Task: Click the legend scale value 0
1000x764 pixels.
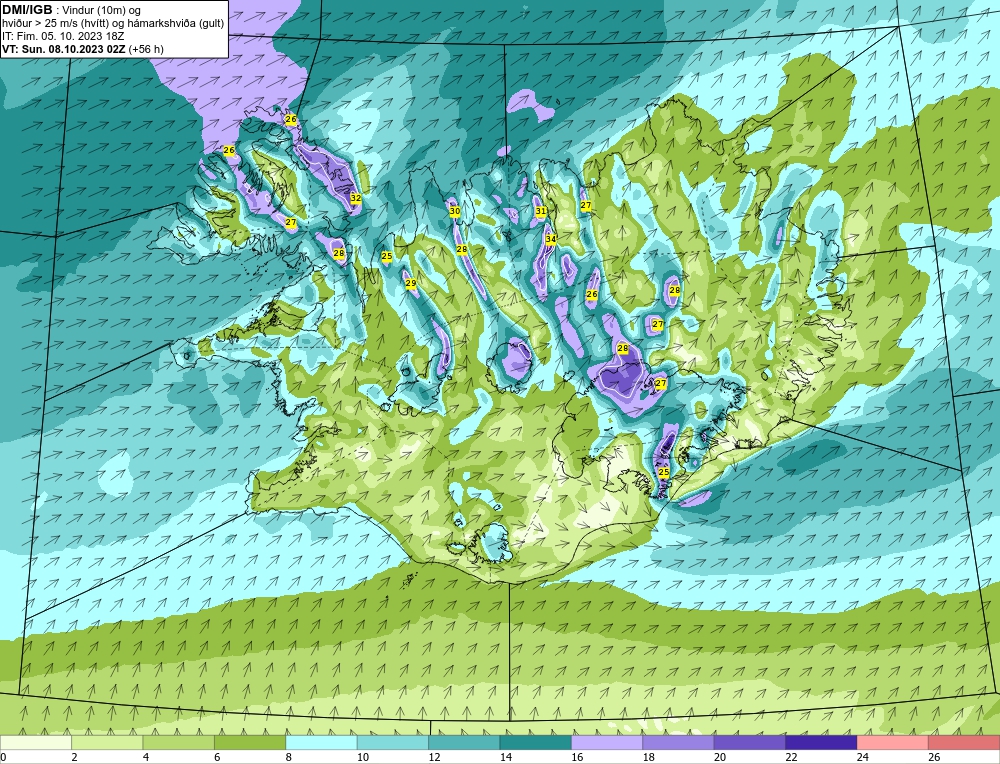Action: pyautogui.click(x=3, y=757)
